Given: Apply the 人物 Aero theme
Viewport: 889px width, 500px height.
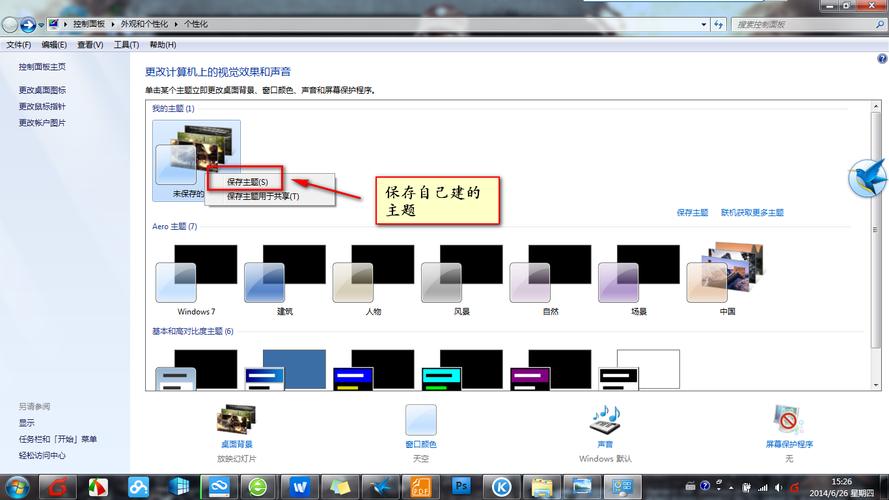Looking at the screenshot, I should pyautogui.click(x=373, y=280).
